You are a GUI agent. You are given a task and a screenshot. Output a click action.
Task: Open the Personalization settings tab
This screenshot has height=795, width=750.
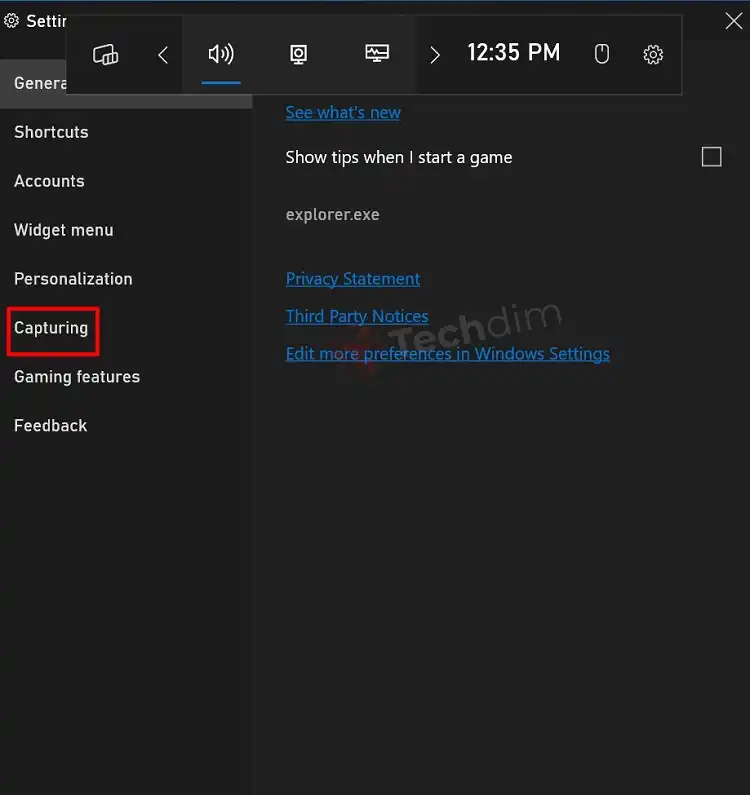click(73, 279)
